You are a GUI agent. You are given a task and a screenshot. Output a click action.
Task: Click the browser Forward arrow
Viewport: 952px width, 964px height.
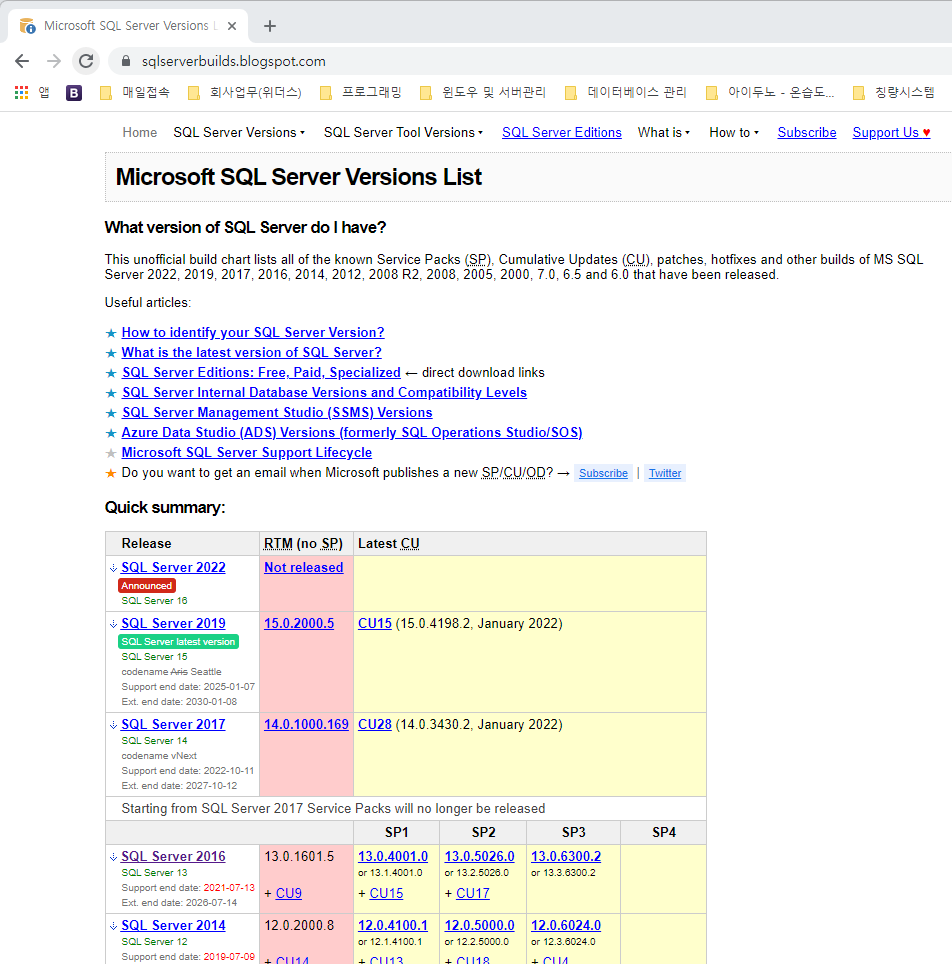point(54,61)
